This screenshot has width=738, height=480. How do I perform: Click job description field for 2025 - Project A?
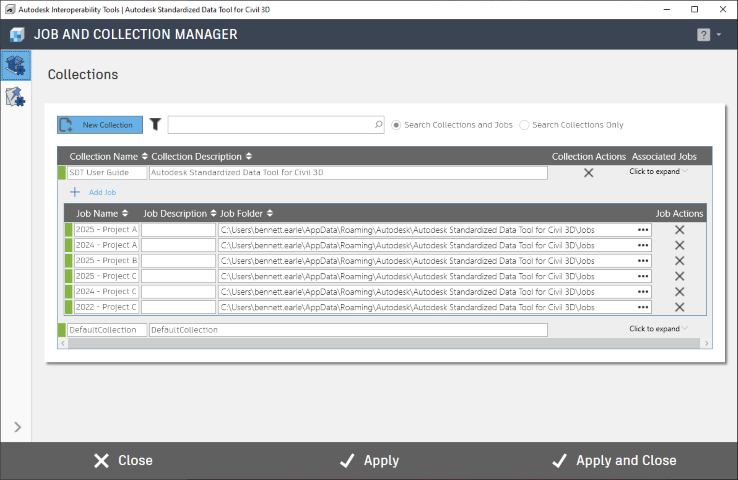(178, 230)
